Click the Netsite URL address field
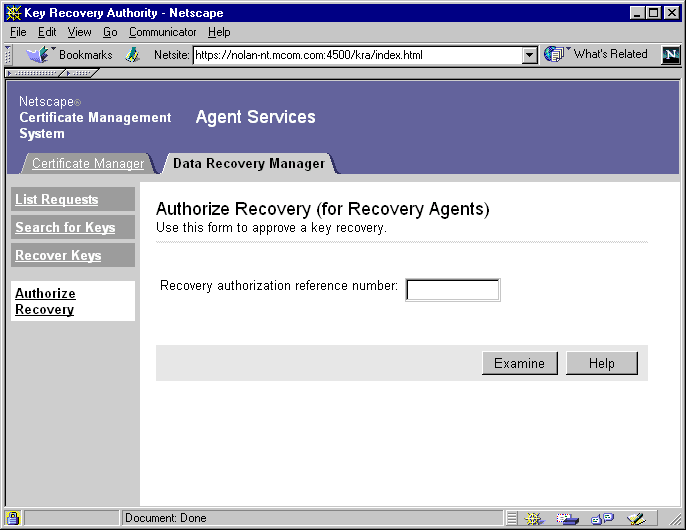This screenshot has width=686, height=530. coord(358,55)
